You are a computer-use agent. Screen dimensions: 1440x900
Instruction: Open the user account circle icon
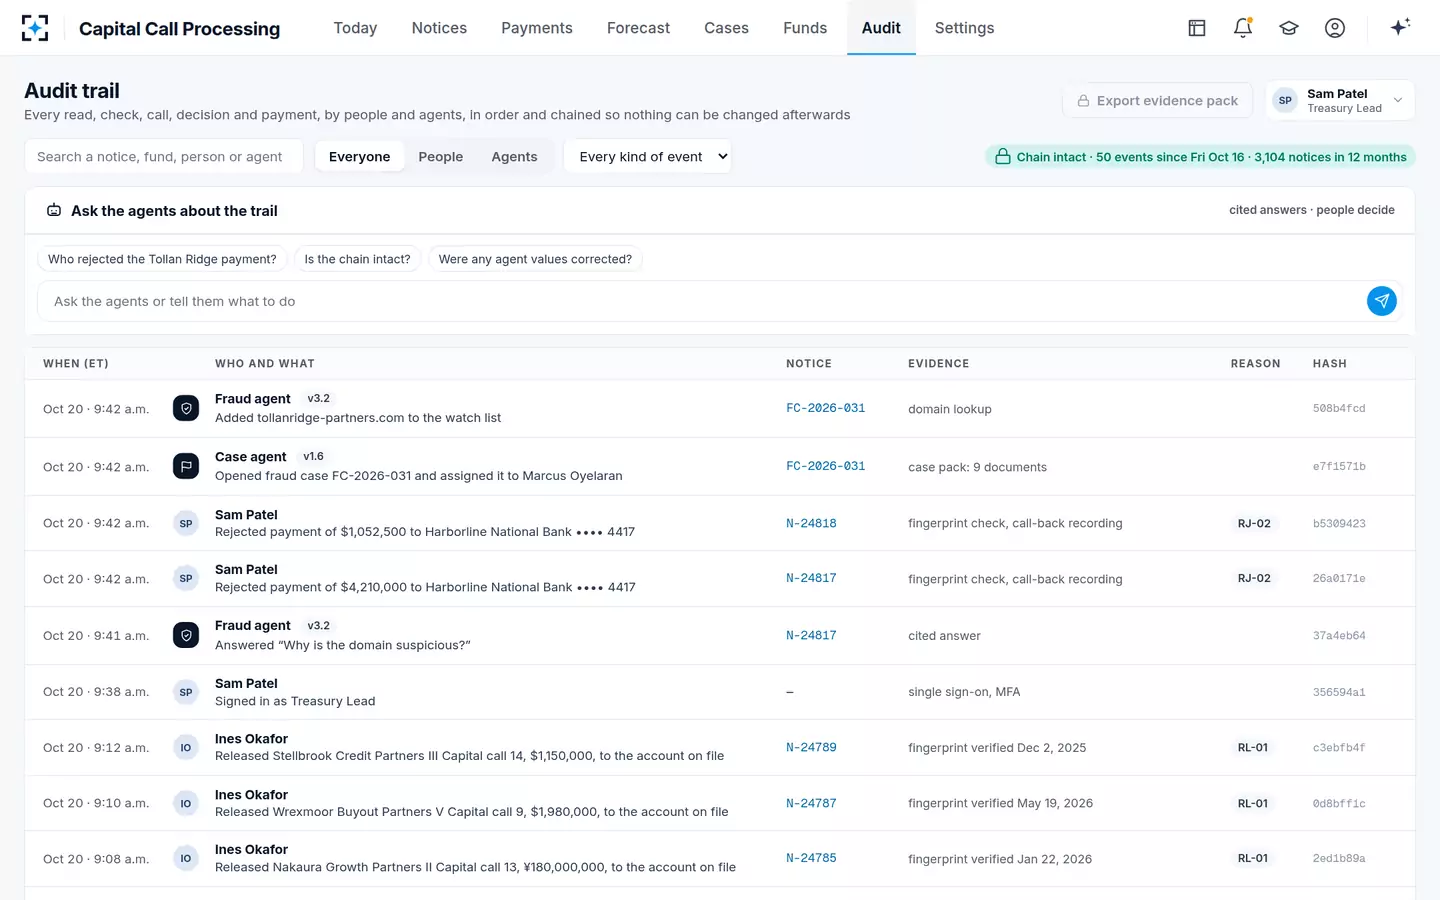1335,28
